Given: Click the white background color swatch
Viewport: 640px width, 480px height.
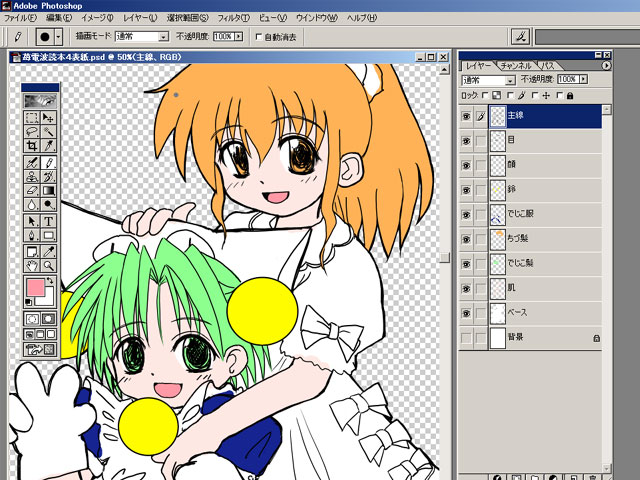Looking at the screenshot, I should pyautogui.click(x=49, y=300).
